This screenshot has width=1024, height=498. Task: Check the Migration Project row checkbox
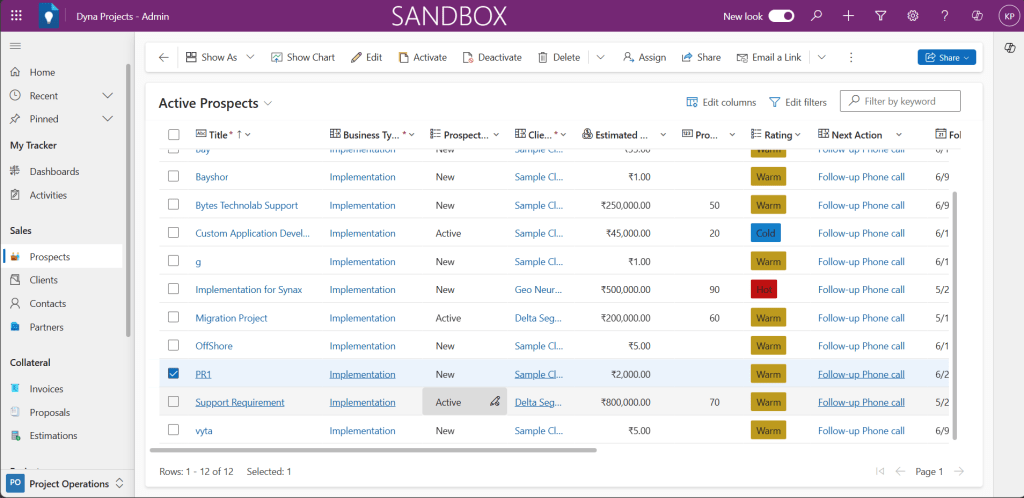[174, 318]
